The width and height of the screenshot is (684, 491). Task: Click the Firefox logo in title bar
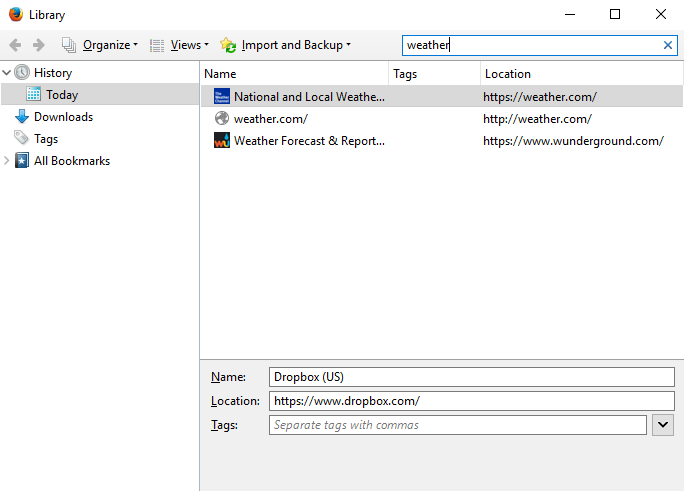(16, 14)
